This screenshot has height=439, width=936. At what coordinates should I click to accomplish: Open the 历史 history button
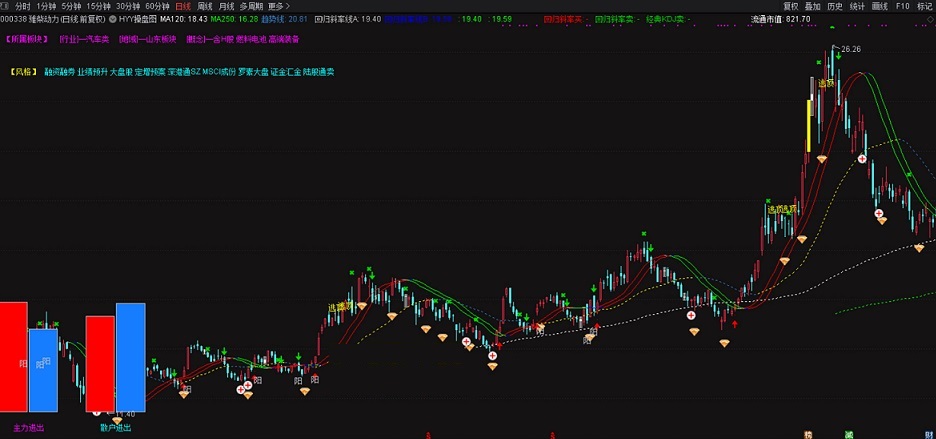pos(835,7)
